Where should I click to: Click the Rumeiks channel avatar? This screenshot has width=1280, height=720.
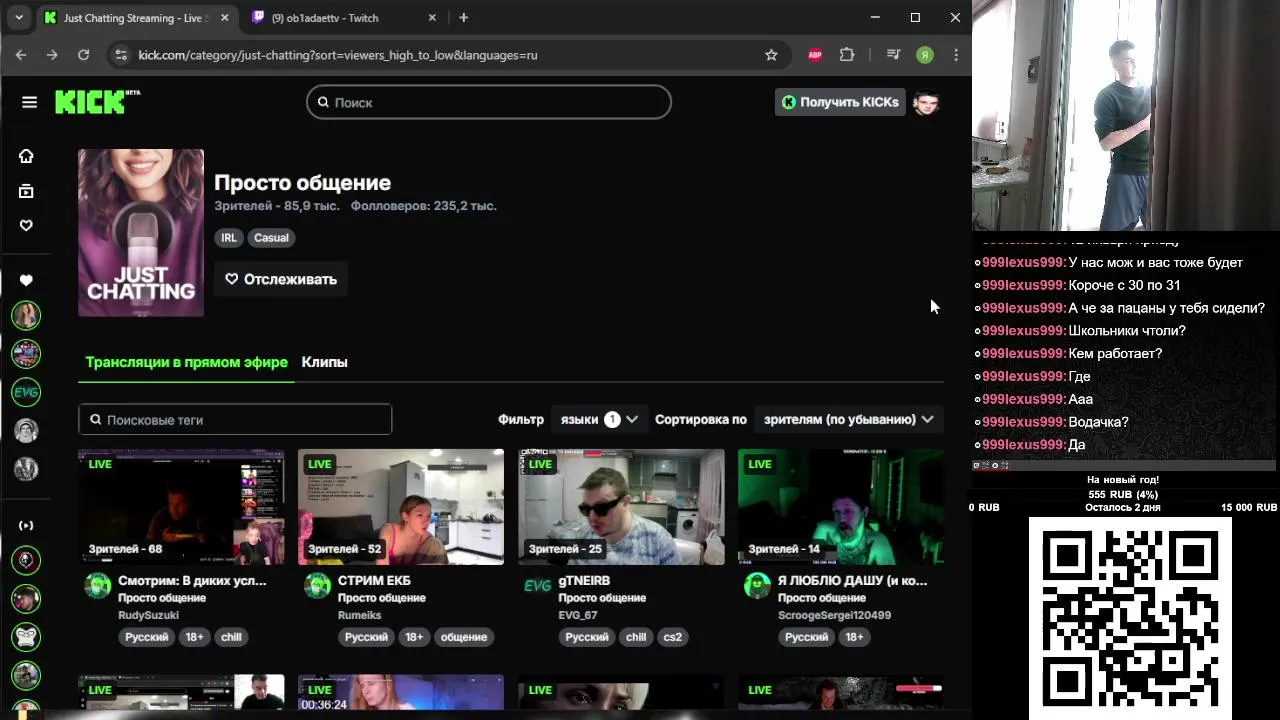pos(317,586)
